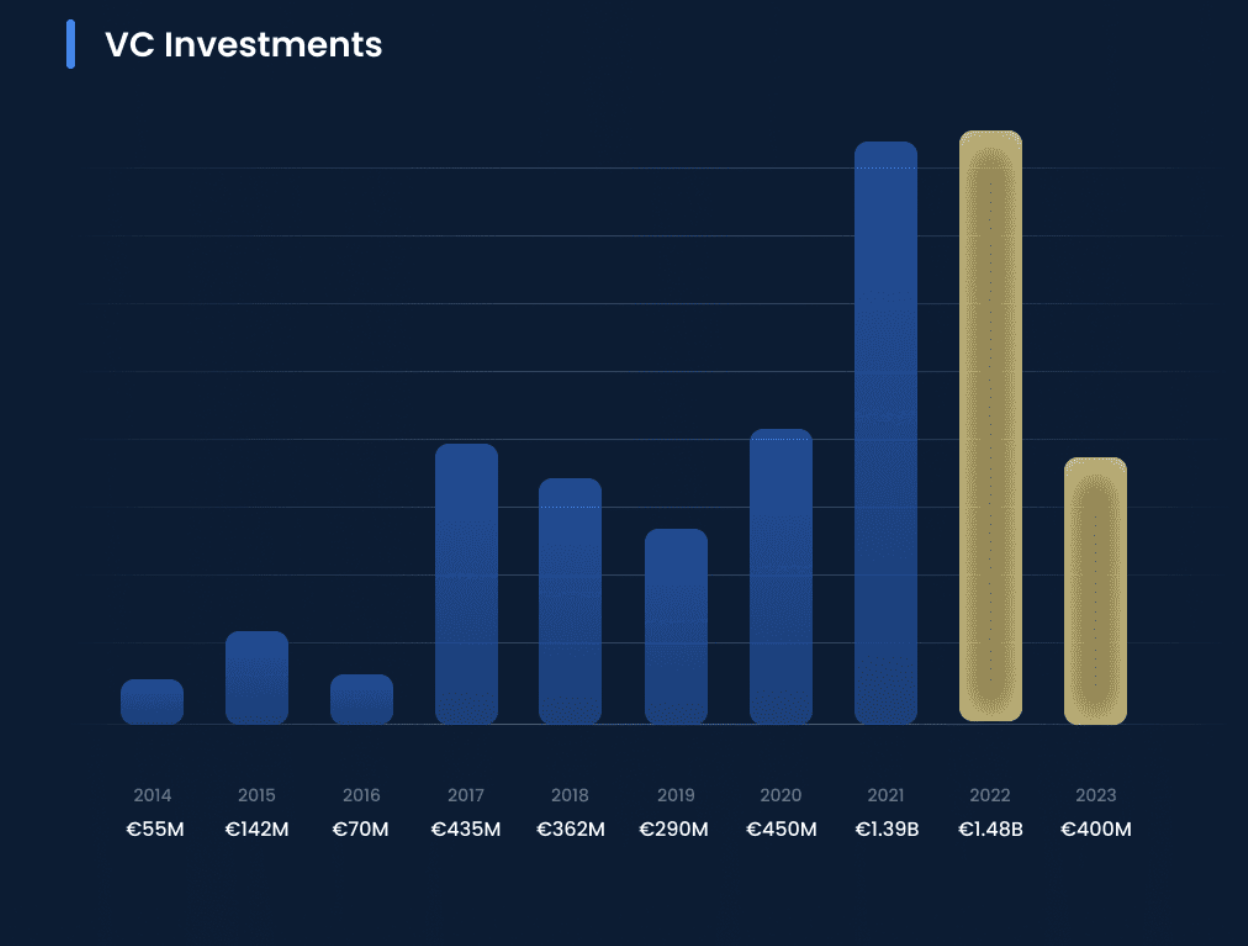Click the 2014 year label

coord(152,796)
